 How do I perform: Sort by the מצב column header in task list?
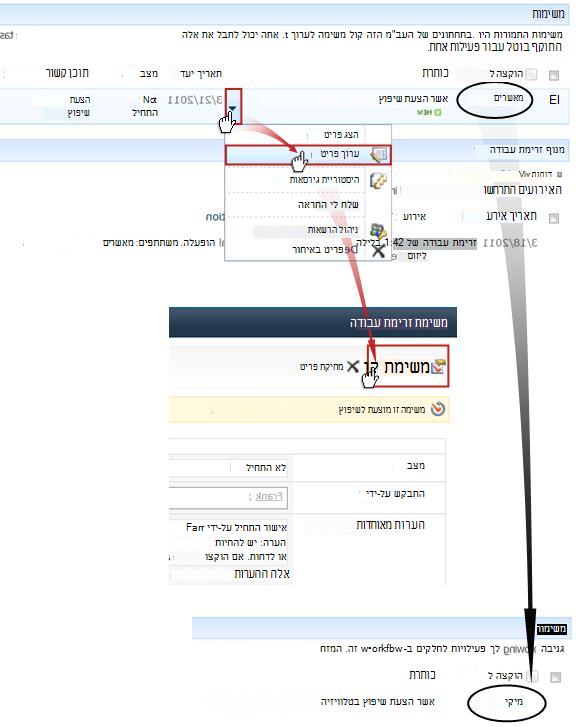tap(149, 73)
